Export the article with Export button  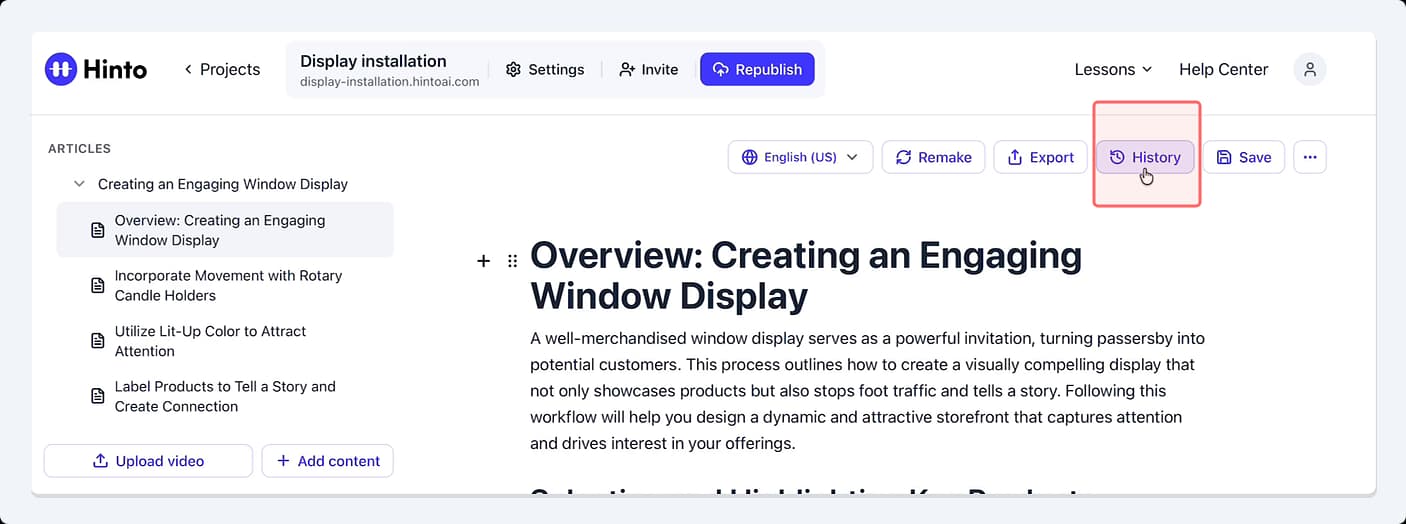coord(1040,157)
